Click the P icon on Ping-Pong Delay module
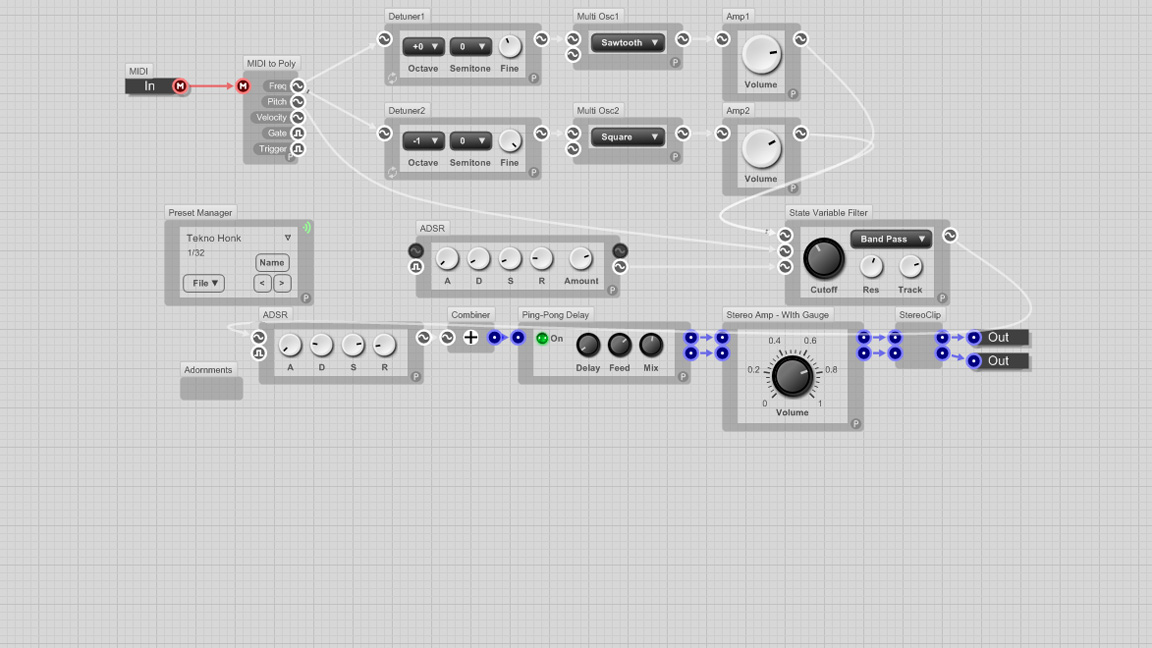 [683, 377]
